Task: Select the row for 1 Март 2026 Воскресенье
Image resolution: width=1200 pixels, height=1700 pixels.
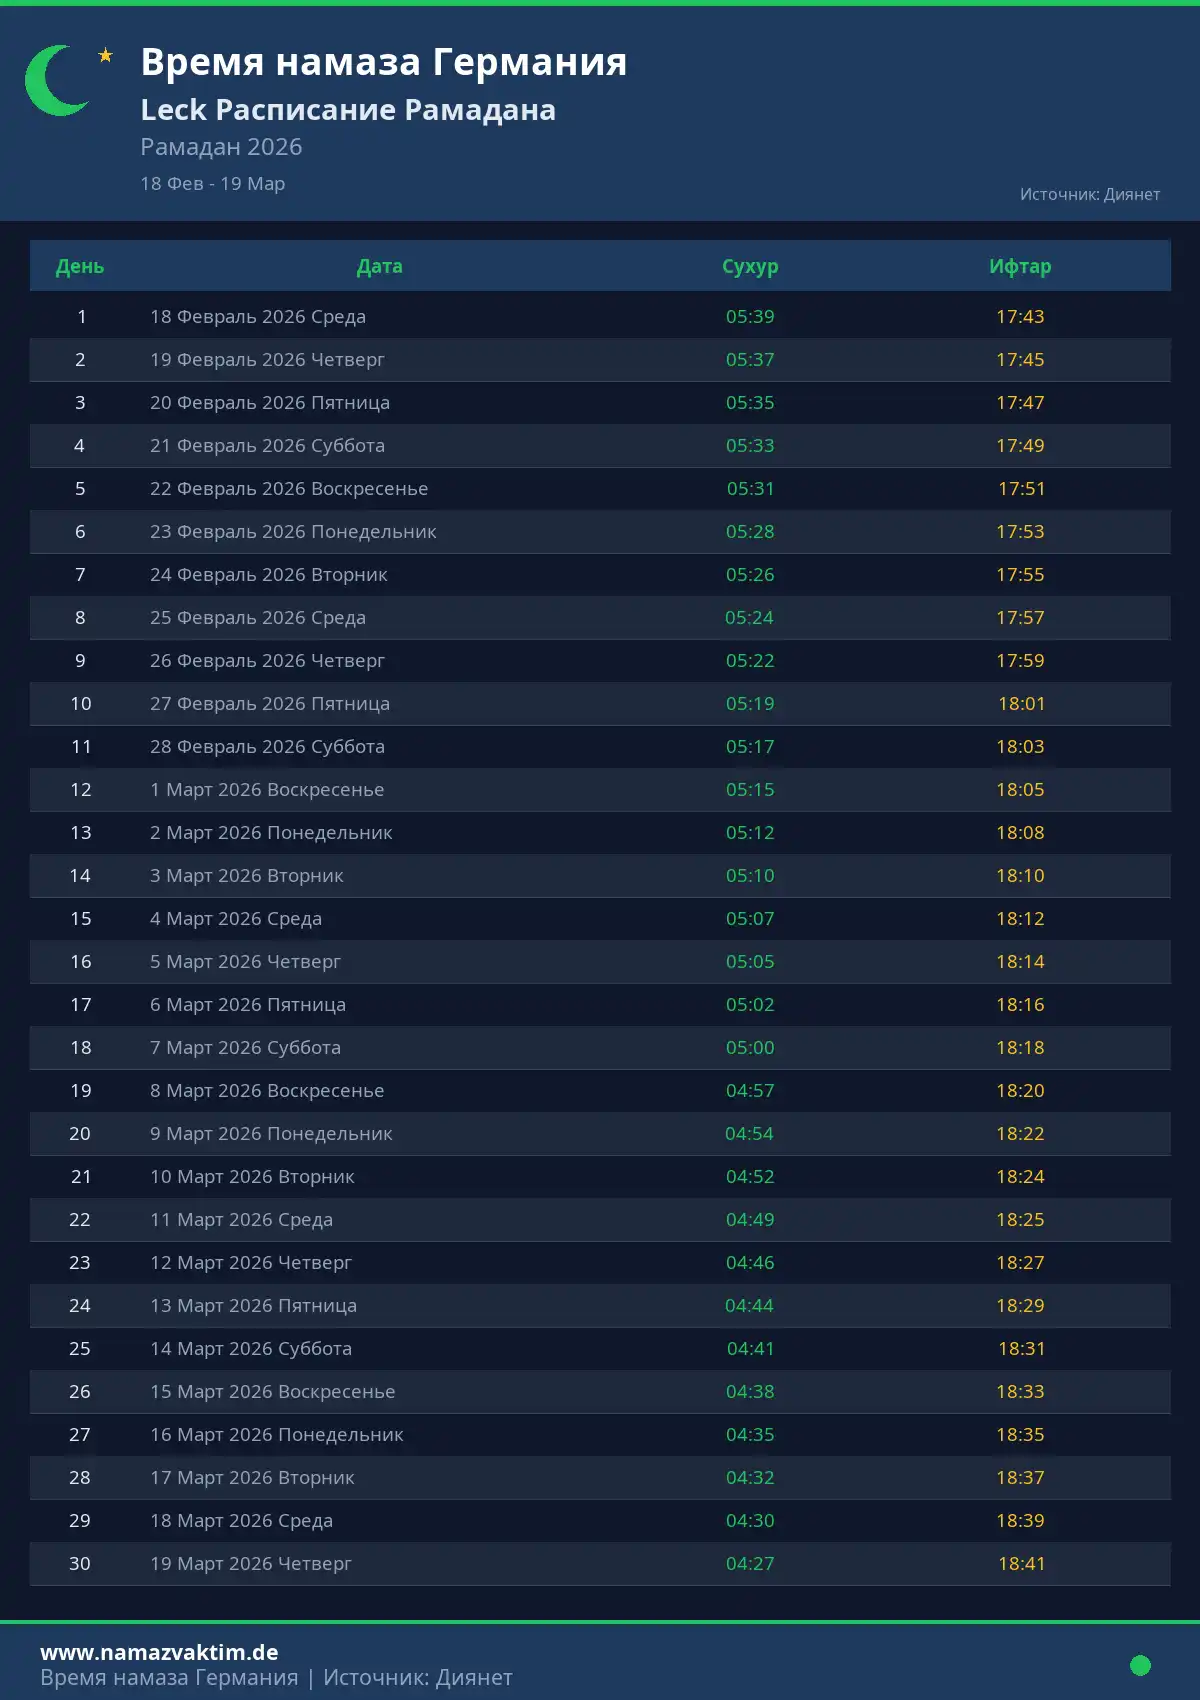Action: tap(267, 790)
